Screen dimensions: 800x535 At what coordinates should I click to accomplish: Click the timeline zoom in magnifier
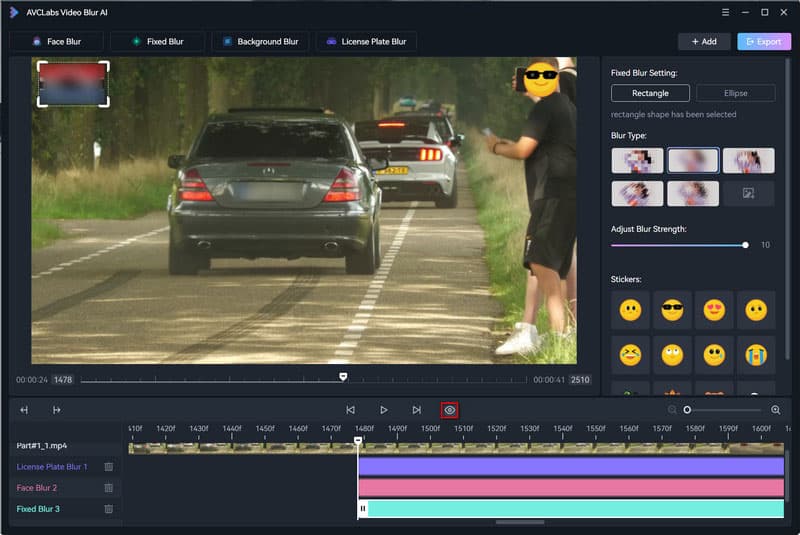click(776, 410)
